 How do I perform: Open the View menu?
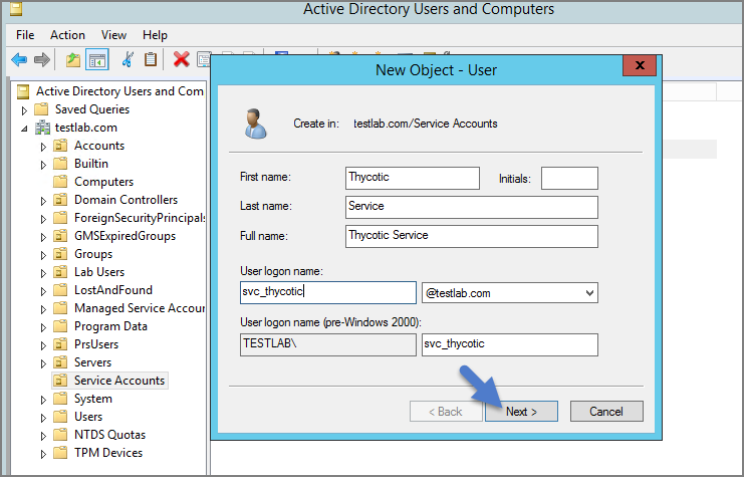pyautogui.click(x=113, y=35)
